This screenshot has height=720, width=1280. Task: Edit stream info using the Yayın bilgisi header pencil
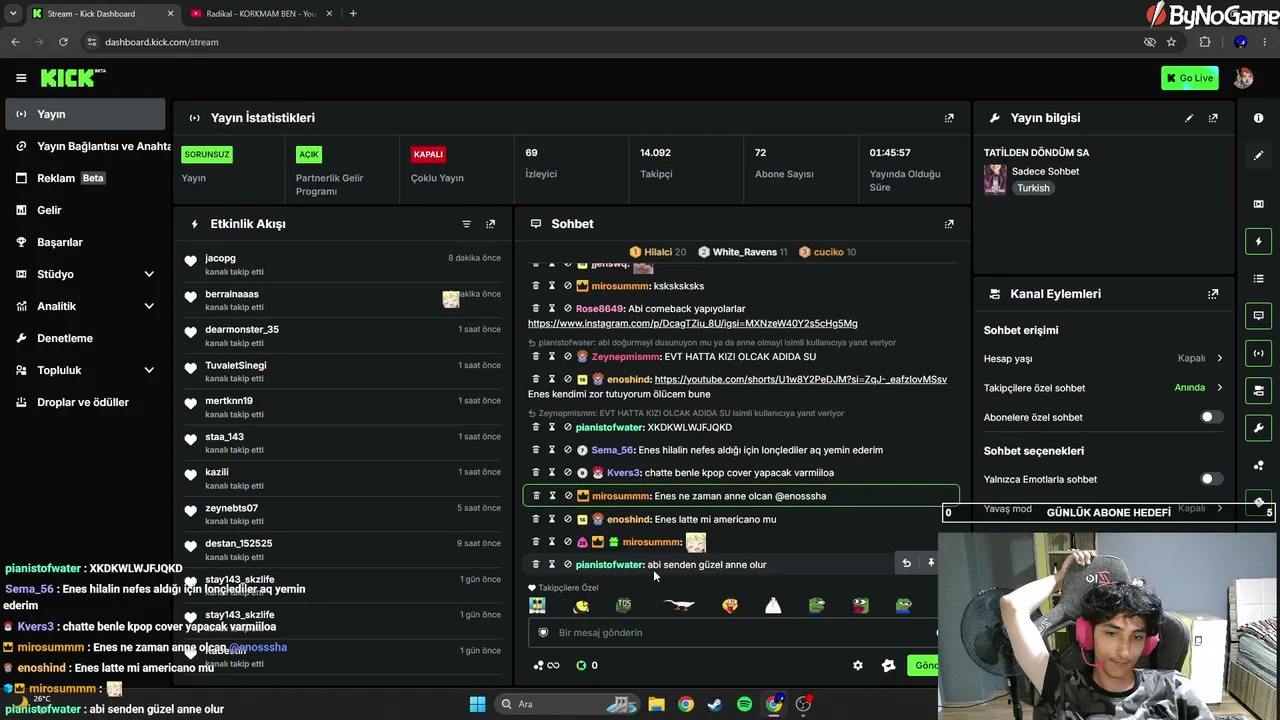click(1189, 118)
